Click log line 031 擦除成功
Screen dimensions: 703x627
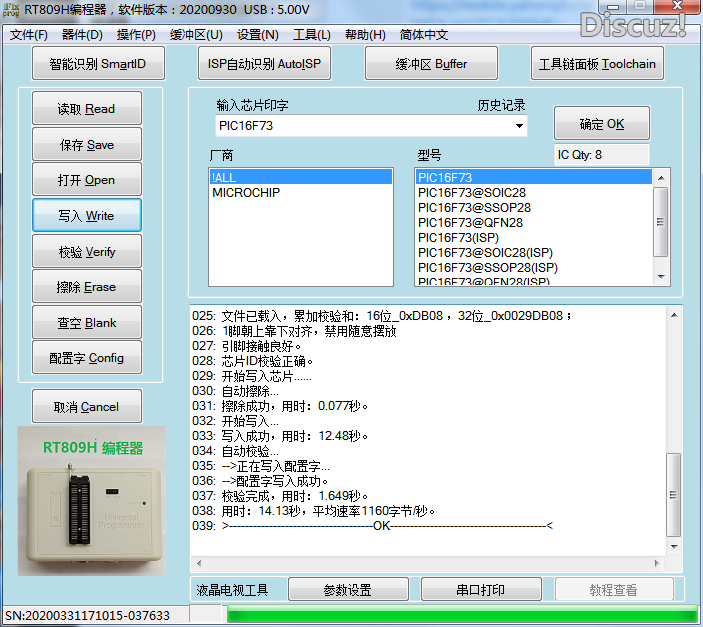pos(281,406)
